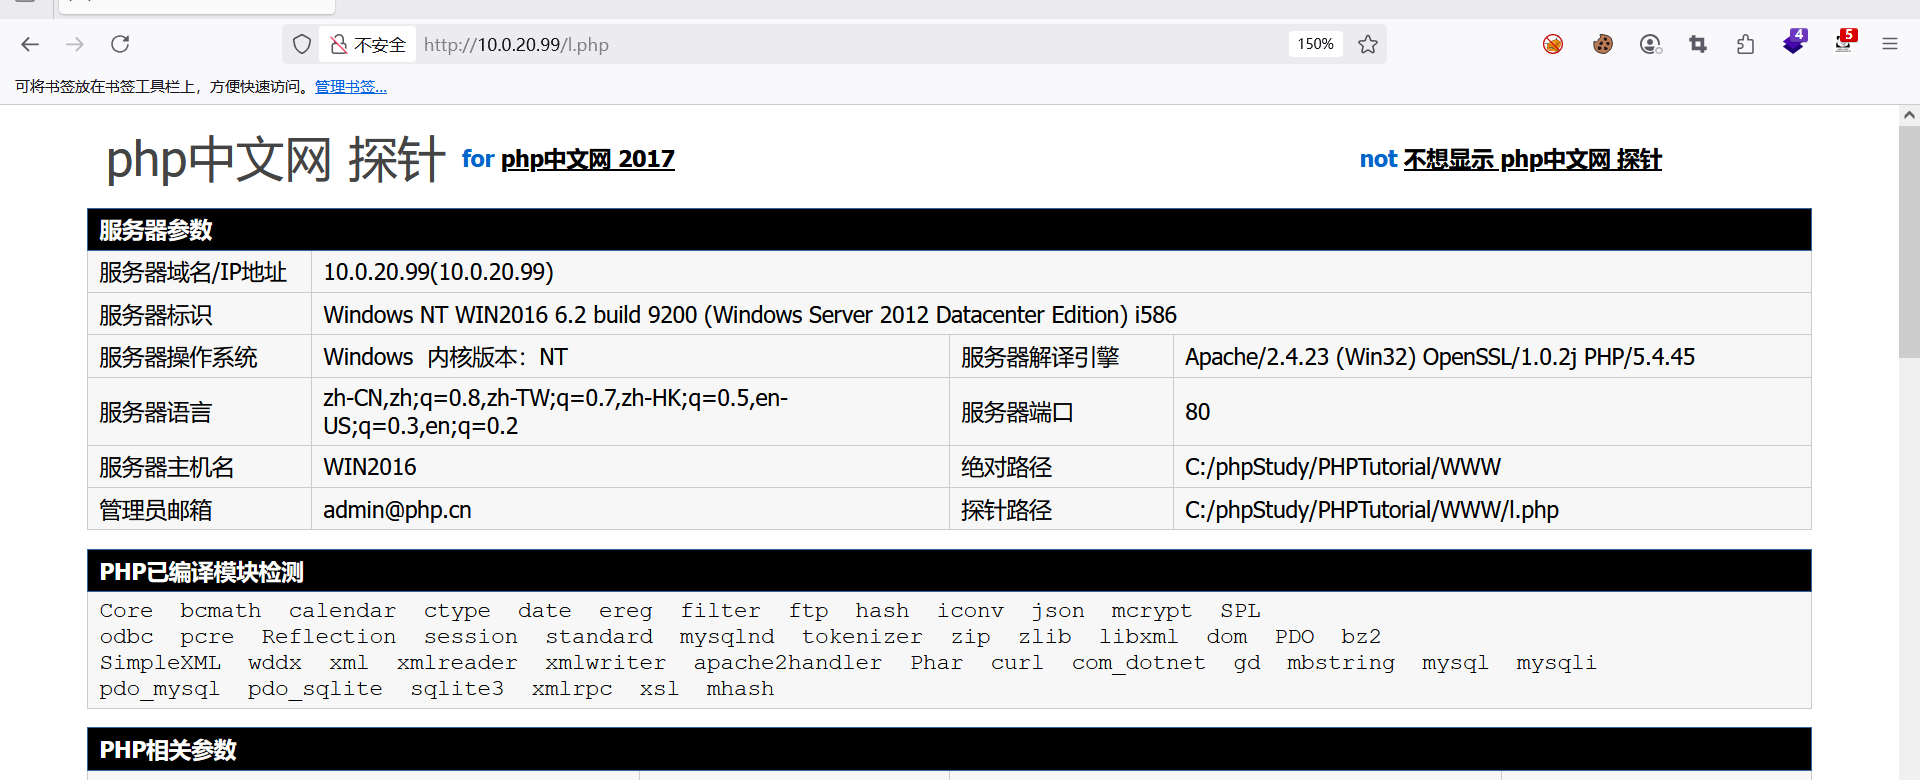
Task: Click the SimpleXML module name
Action: point(160,663)
